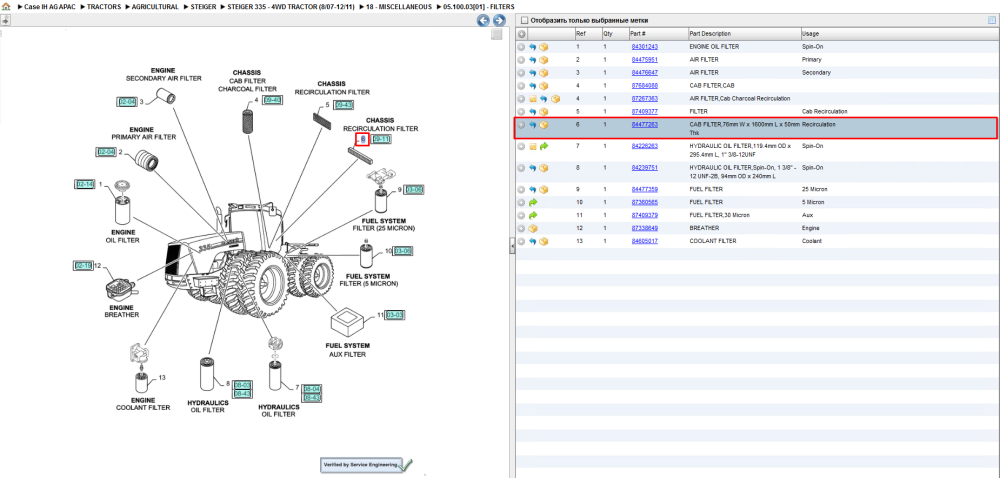Click box icon for part 87409377
The height and width of the screenshot is (478, 1000).
point(544,112)
